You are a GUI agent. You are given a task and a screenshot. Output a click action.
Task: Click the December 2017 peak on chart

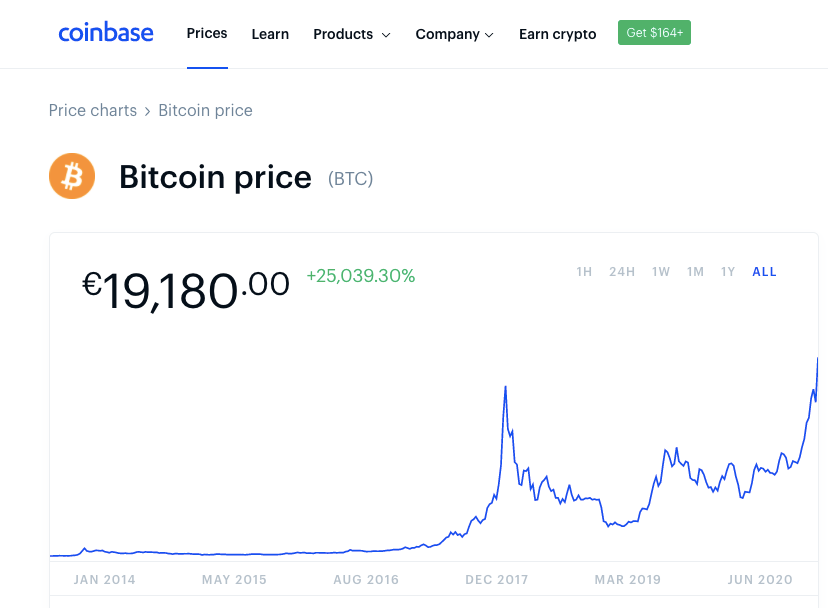coord(505,388)
